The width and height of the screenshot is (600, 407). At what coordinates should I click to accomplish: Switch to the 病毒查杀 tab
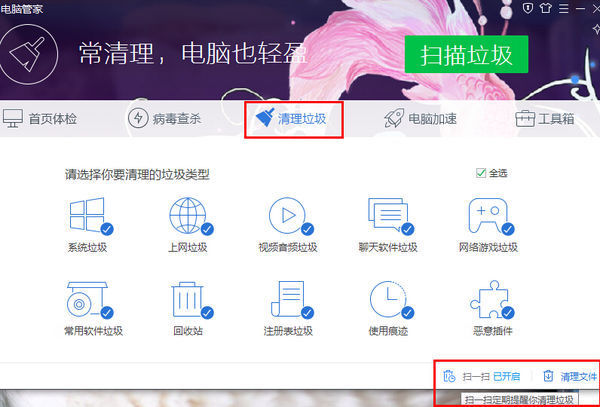point(166,119)
